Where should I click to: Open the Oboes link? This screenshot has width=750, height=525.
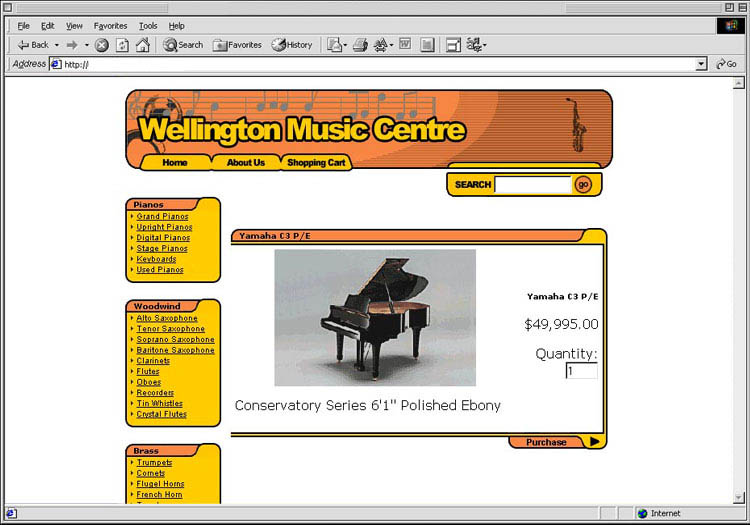point(148,382)
